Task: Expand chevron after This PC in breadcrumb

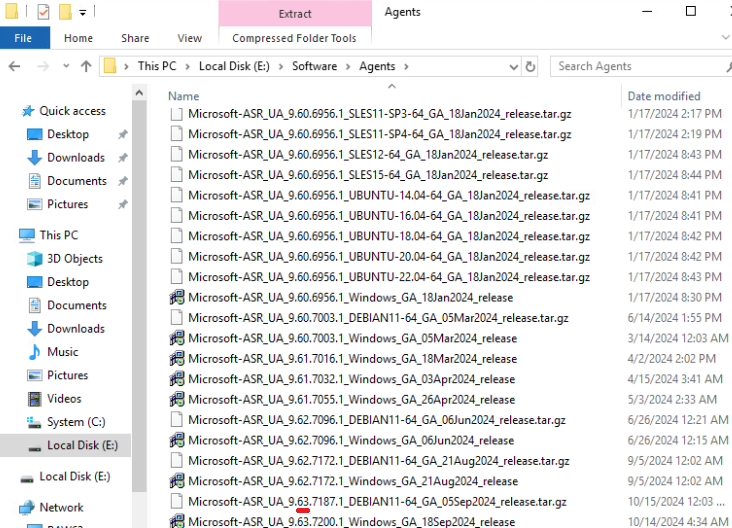Action: [188, 67]
